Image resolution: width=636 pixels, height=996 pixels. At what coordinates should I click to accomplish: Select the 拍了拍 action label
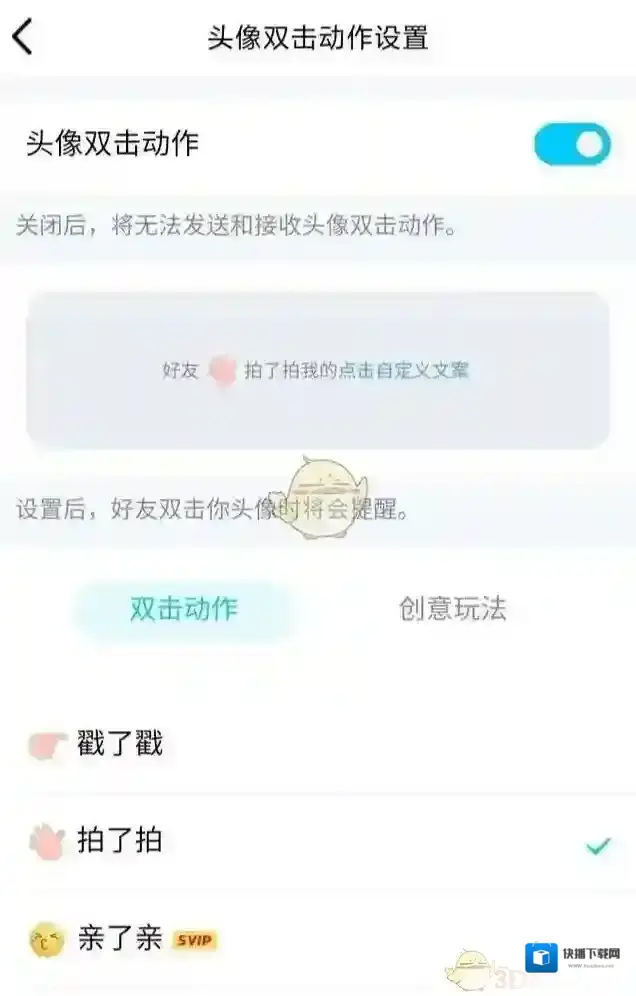[x=120, y=840]
